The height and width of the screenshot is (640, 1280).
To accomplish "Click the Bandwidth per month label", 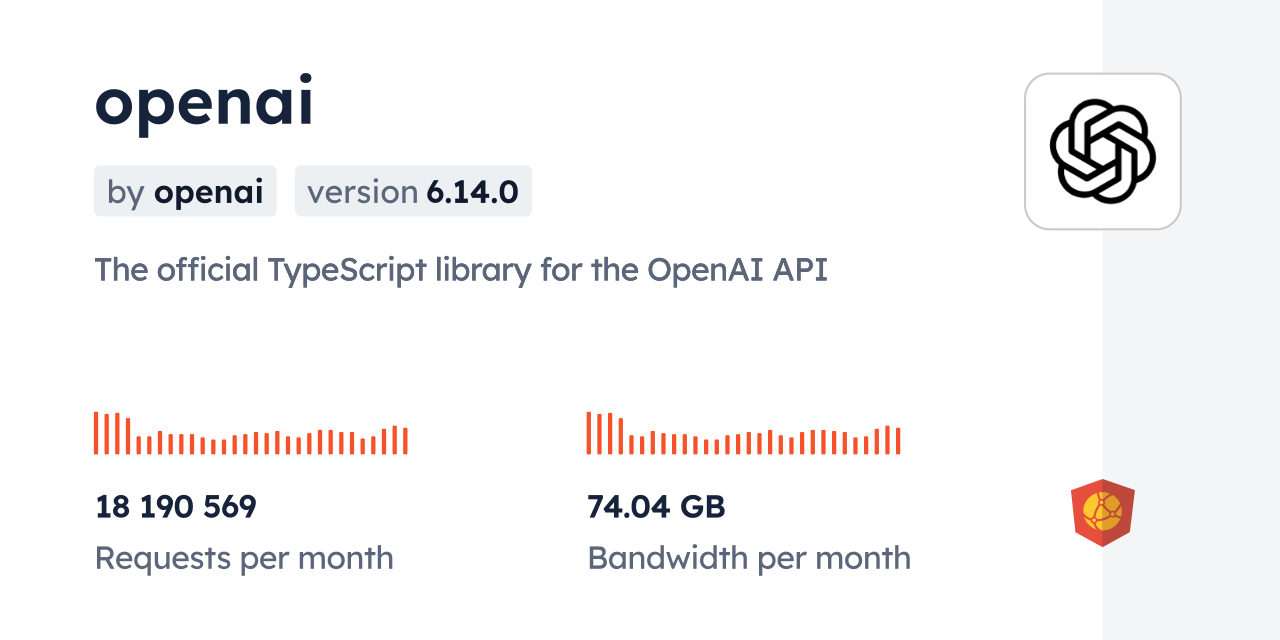I will point(749,558).
